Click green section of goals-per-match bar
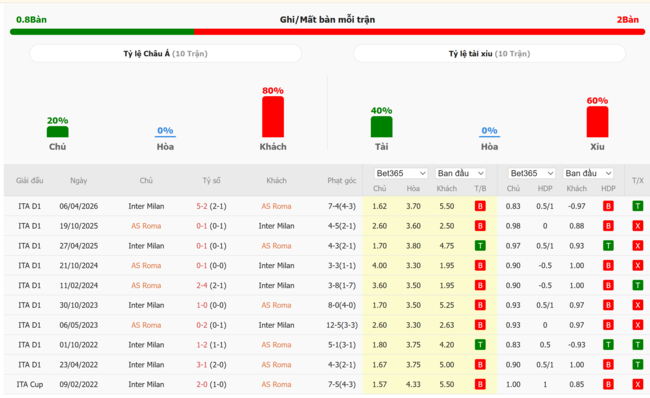This screenshot has width=650, height=398. (102, 32)
